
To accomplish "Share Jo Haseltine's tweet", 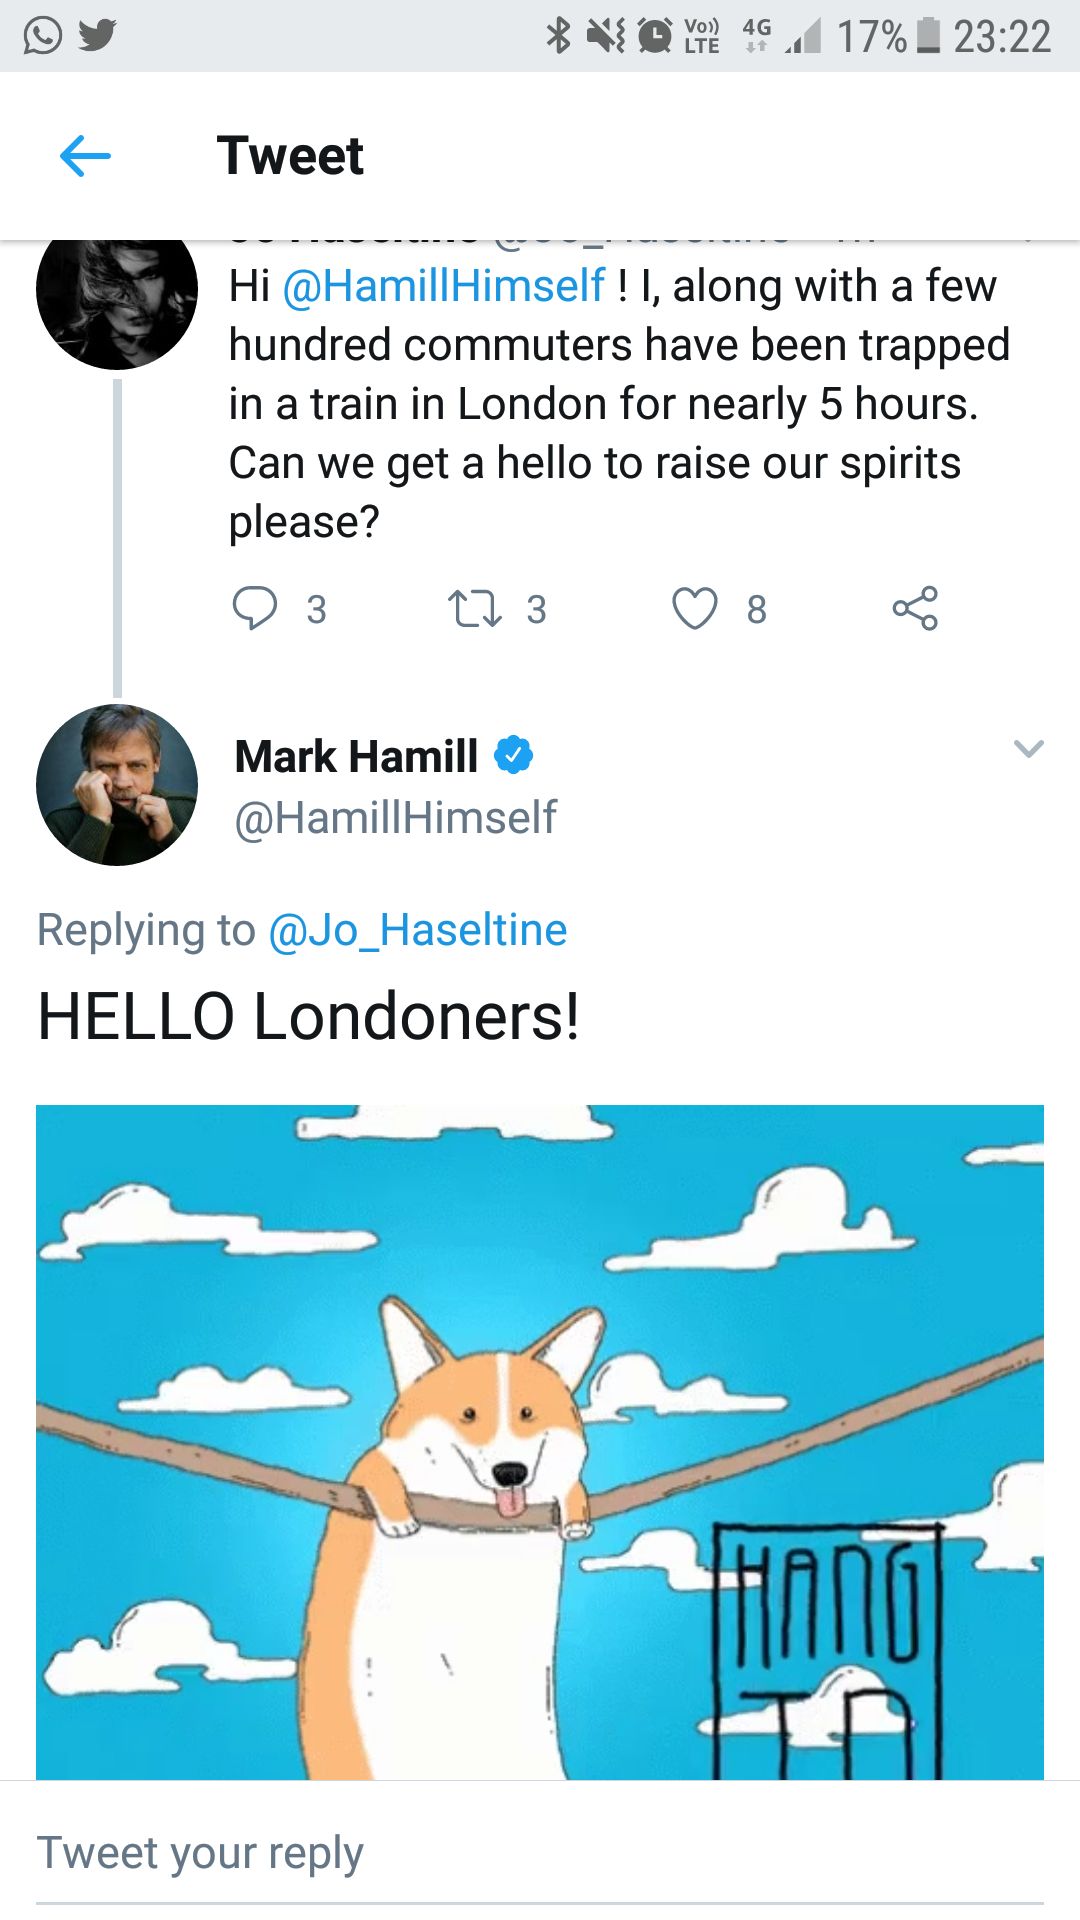I will 915,608.
